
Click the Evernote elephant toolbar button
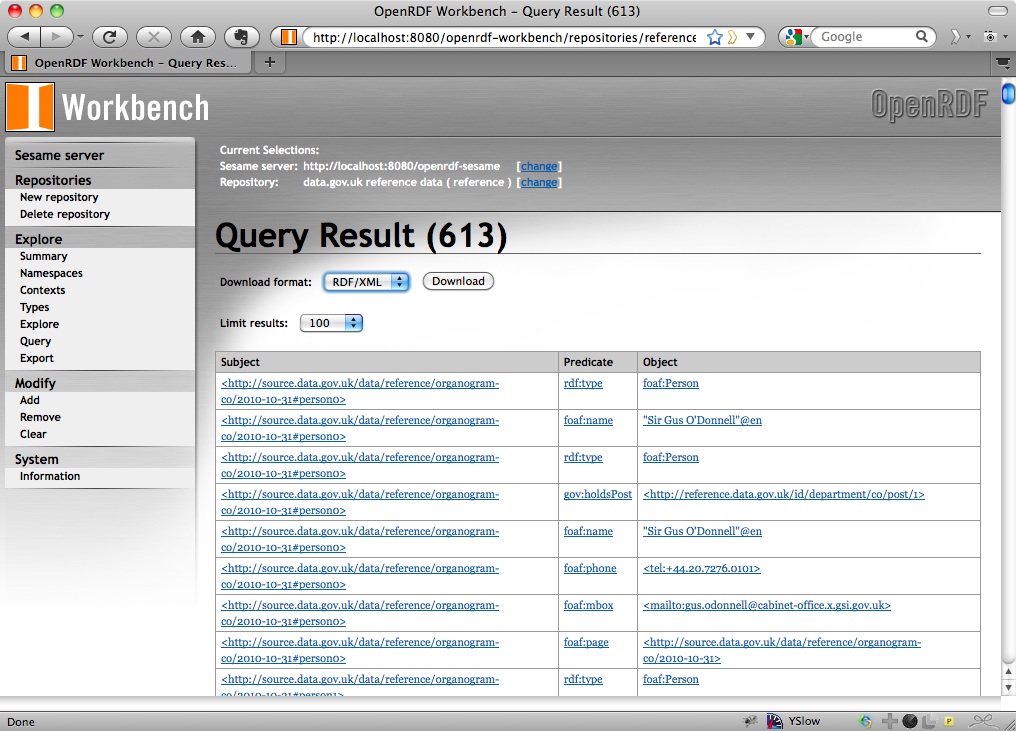point(241,37)
